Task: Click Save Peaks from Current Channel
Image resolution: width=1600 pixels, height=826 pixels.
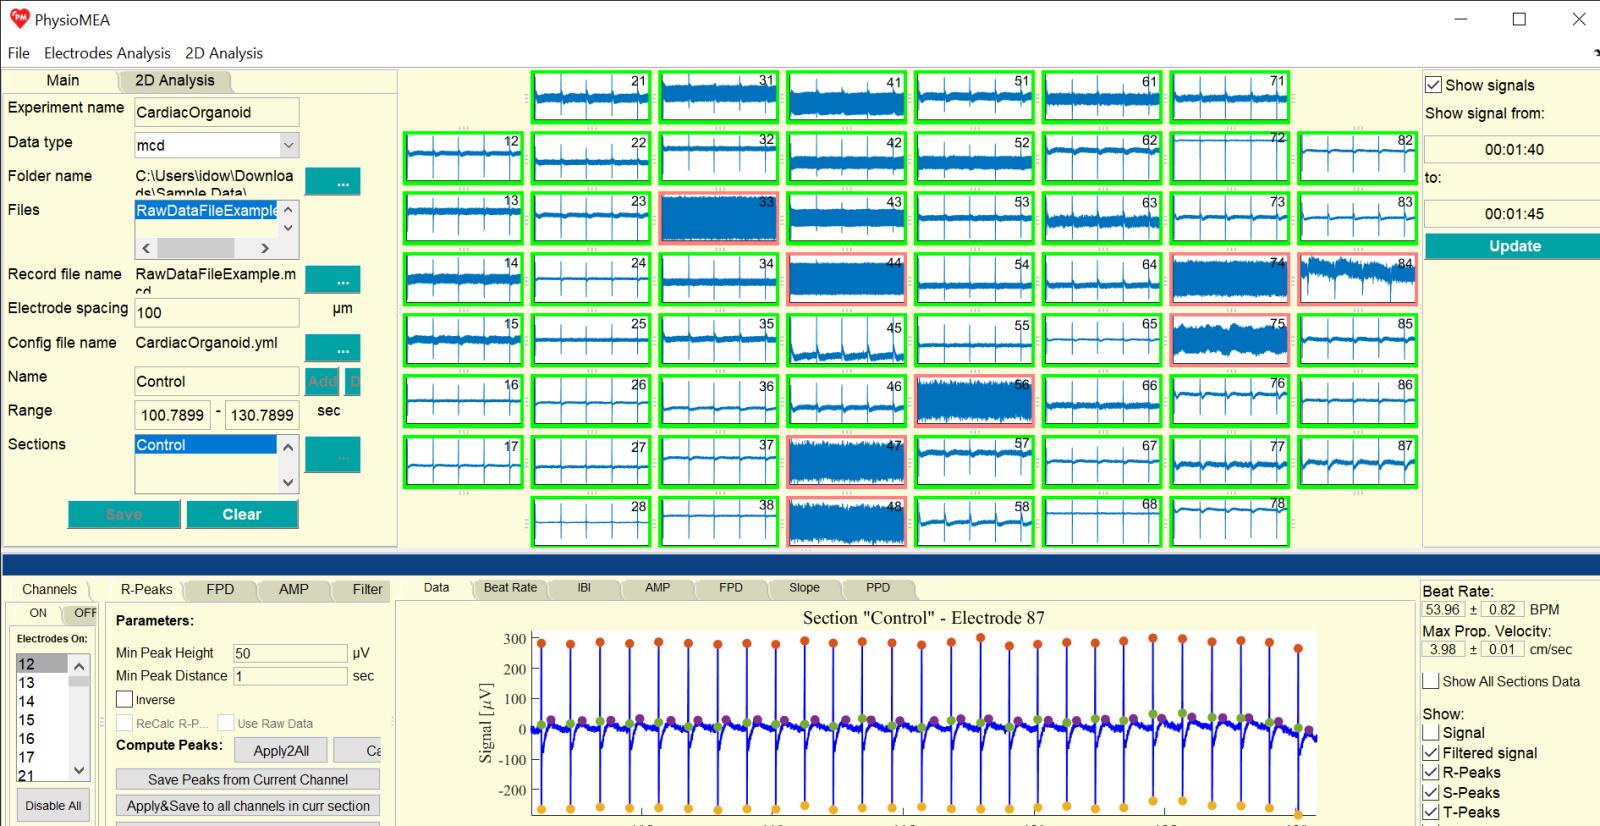Action: point(248,779)
